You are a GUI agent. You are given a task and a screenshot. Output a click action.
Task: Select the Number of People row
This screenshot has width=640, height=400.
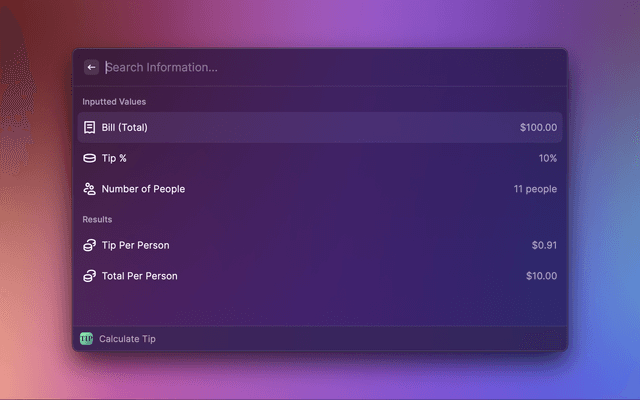pos(143,189)
